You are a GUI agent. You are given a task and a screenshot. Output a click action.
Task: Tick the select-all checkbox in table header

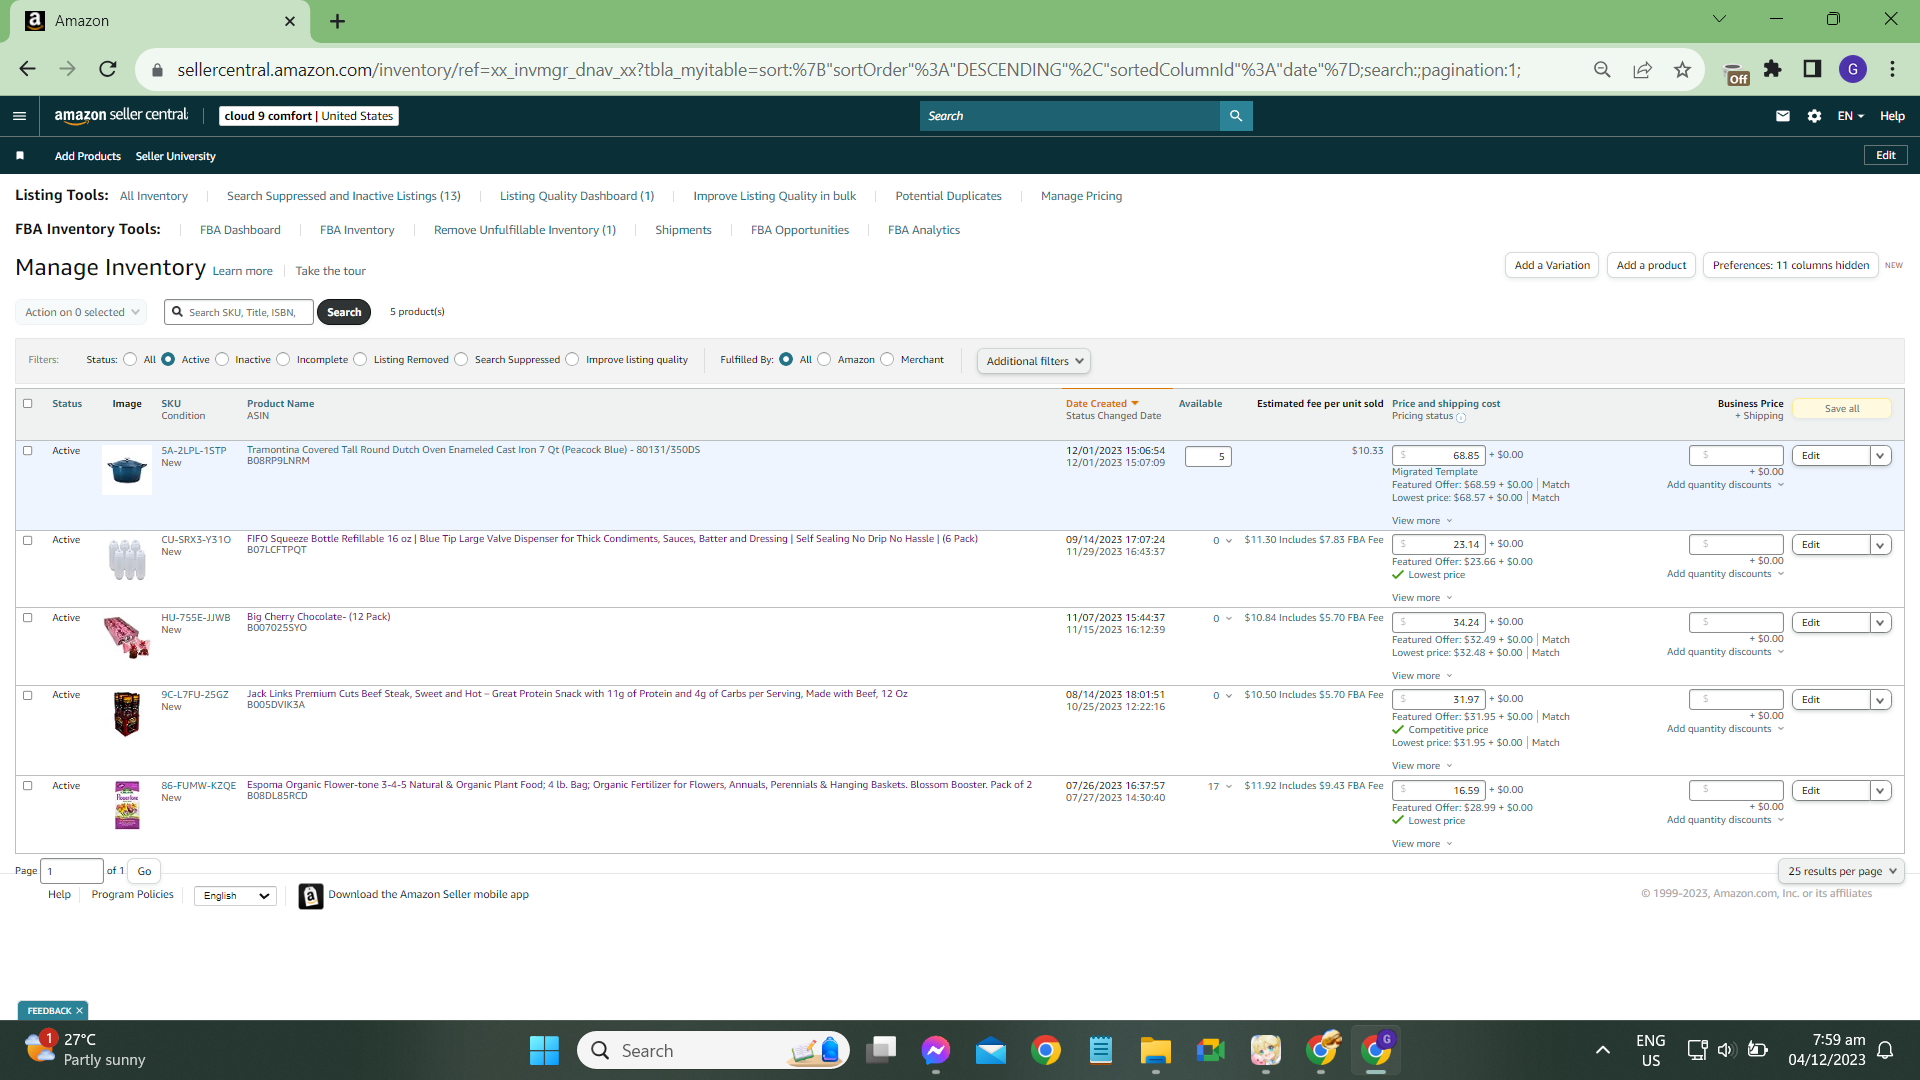(x=28, y=404)
